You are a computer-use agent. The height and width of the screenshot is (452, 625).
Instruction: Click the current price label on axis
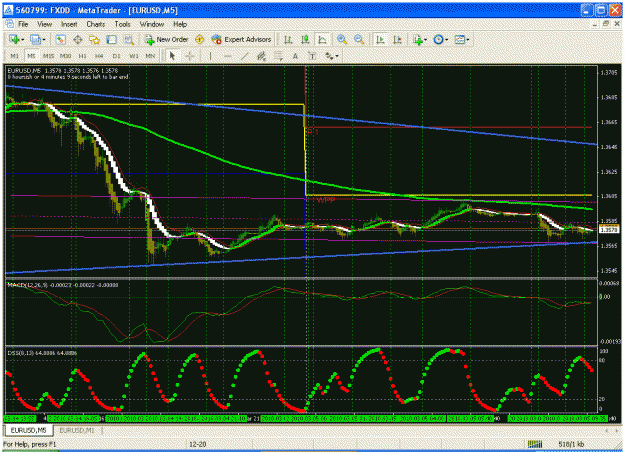pos(609,230)
